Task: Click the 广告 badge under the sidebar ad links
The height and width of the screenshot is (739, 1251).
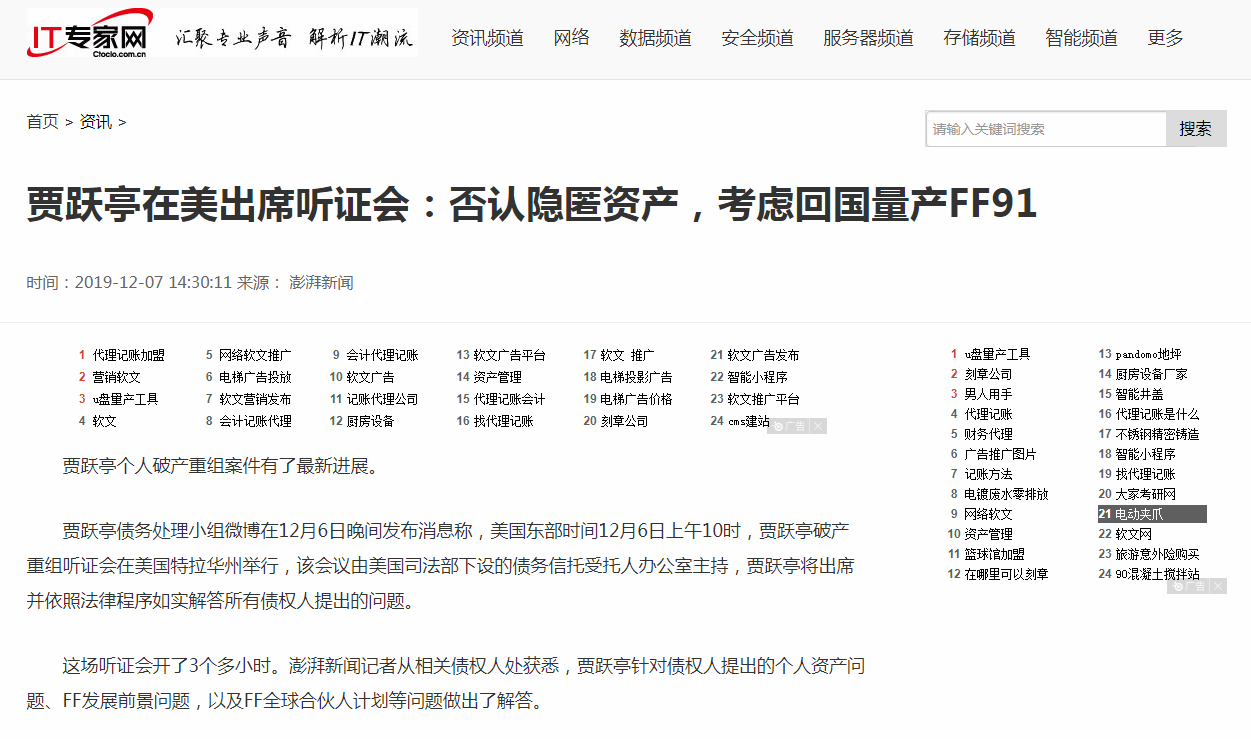Action: (x=1189, y=586)
